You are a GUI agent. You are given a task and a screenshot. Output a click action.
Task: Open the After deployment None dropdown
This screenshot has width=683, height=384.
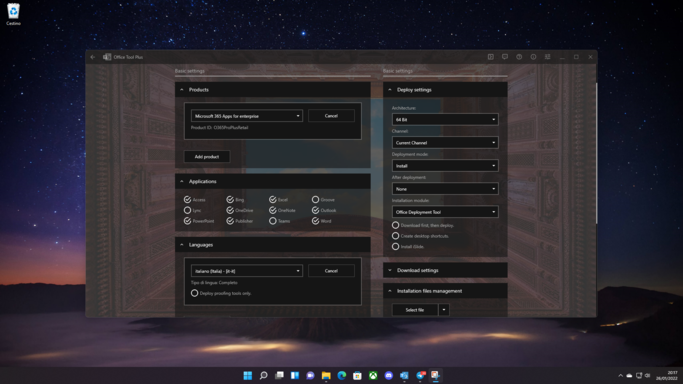click(x=445, y=189)
